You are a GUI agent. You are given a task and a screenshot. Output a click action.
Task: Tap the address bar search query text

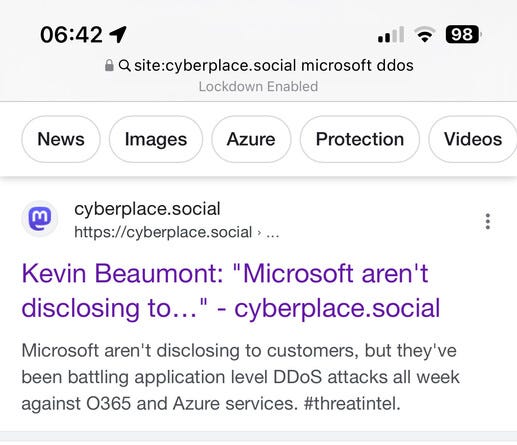click(274, 65)
